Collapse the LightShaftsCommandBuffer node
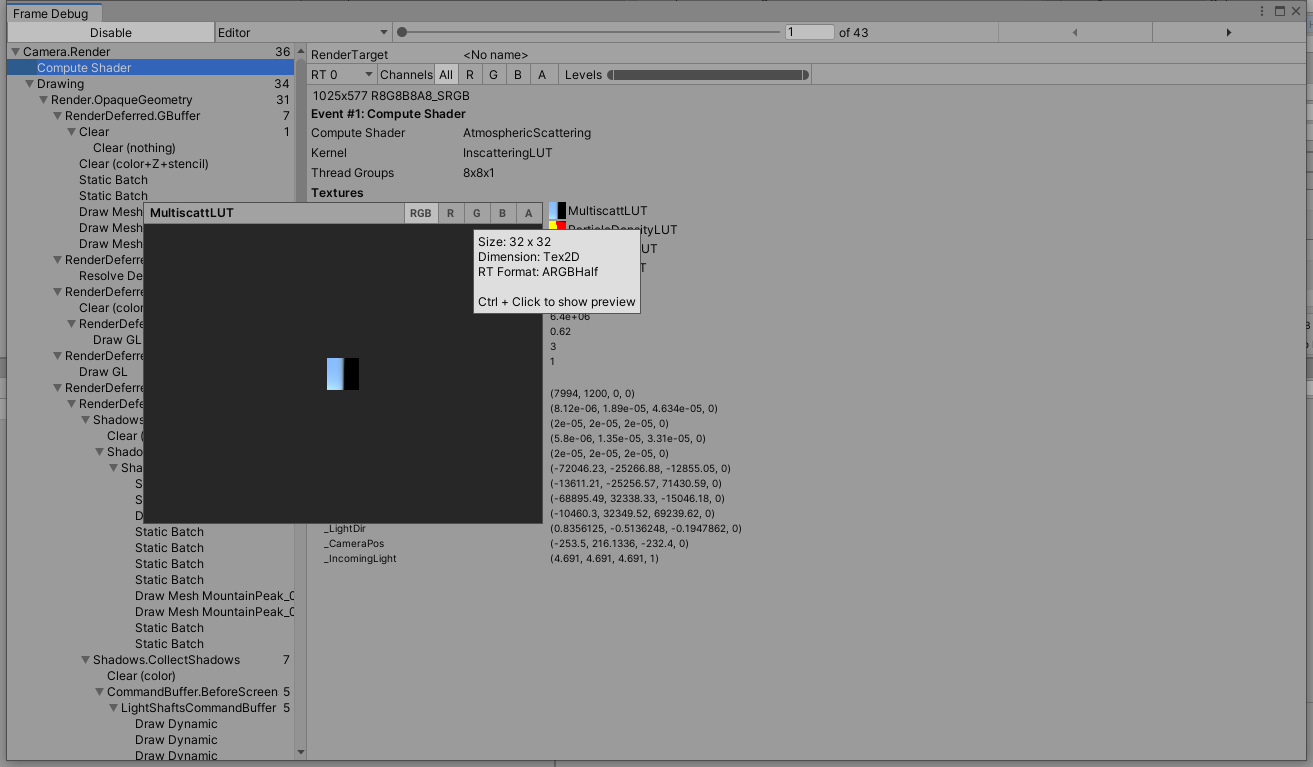 113,708
